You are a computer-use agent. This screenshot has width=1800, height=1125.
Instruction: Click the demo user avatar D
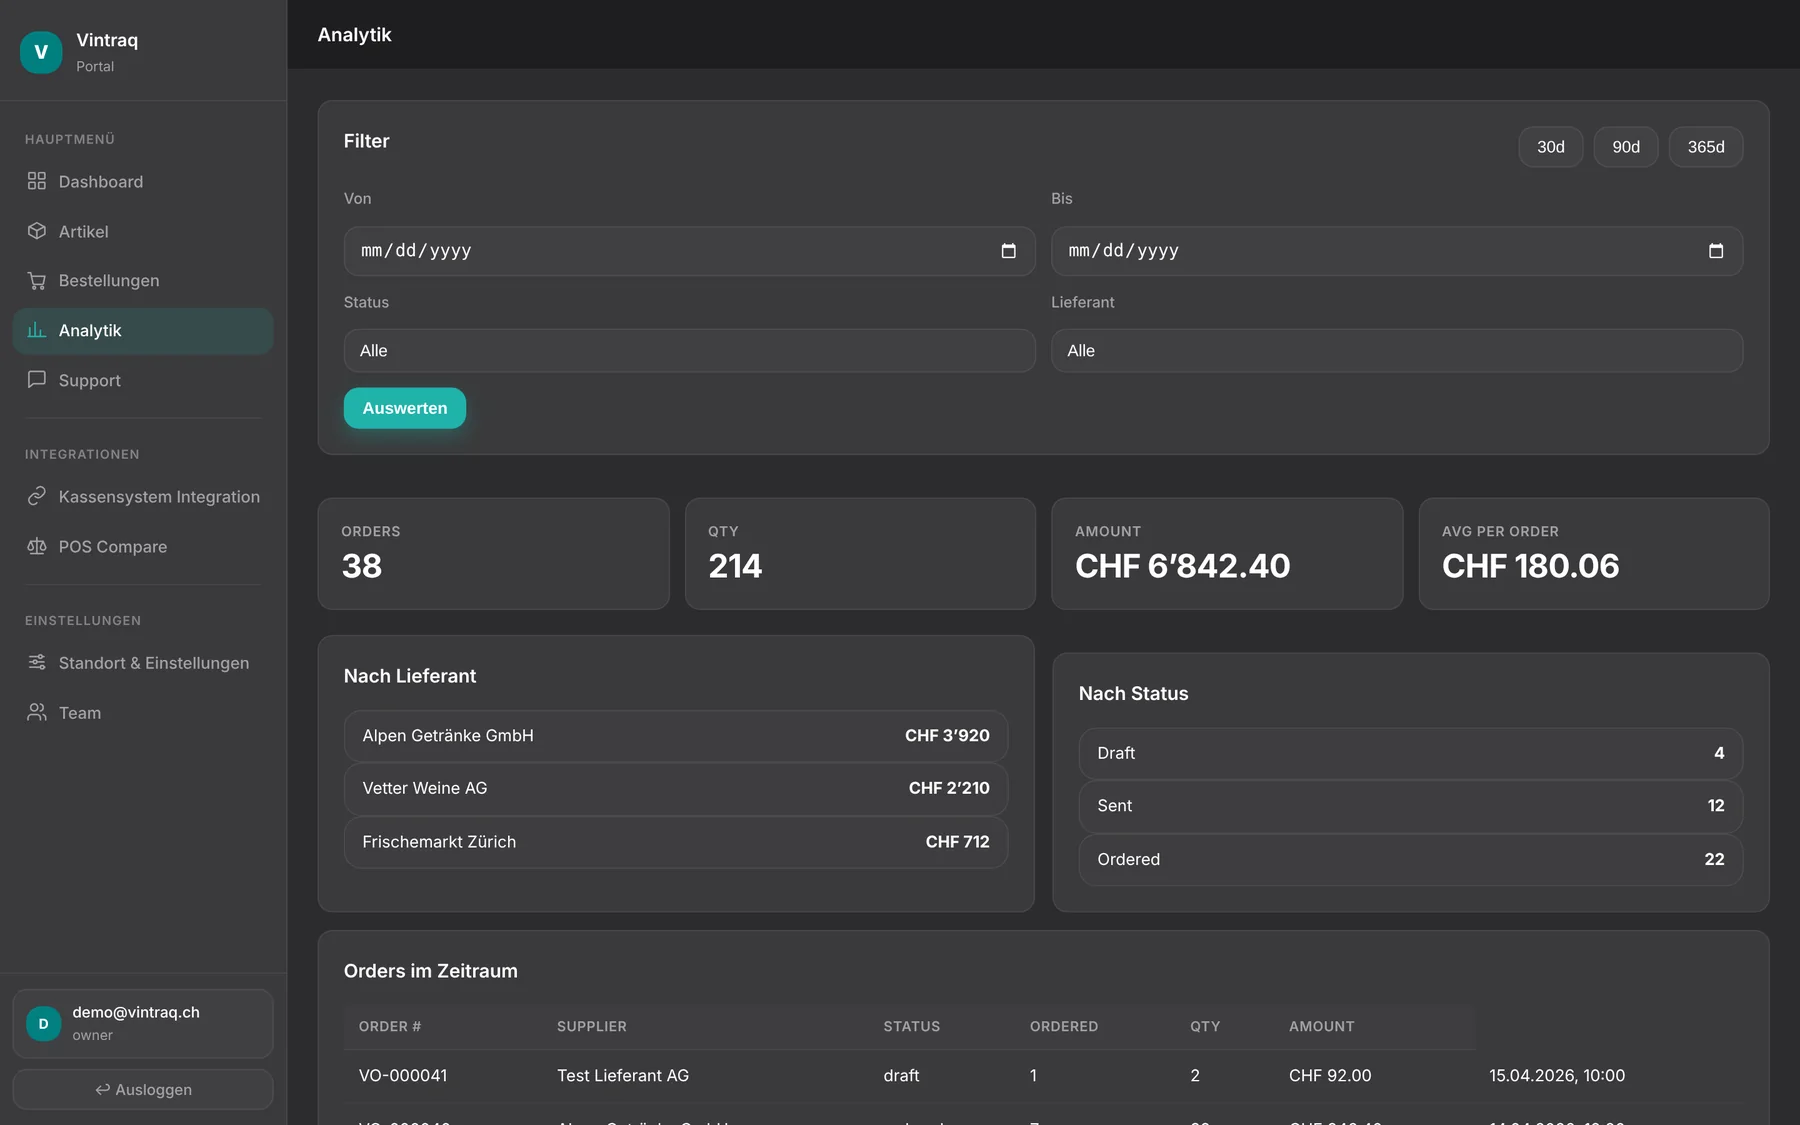[43, 1024]
